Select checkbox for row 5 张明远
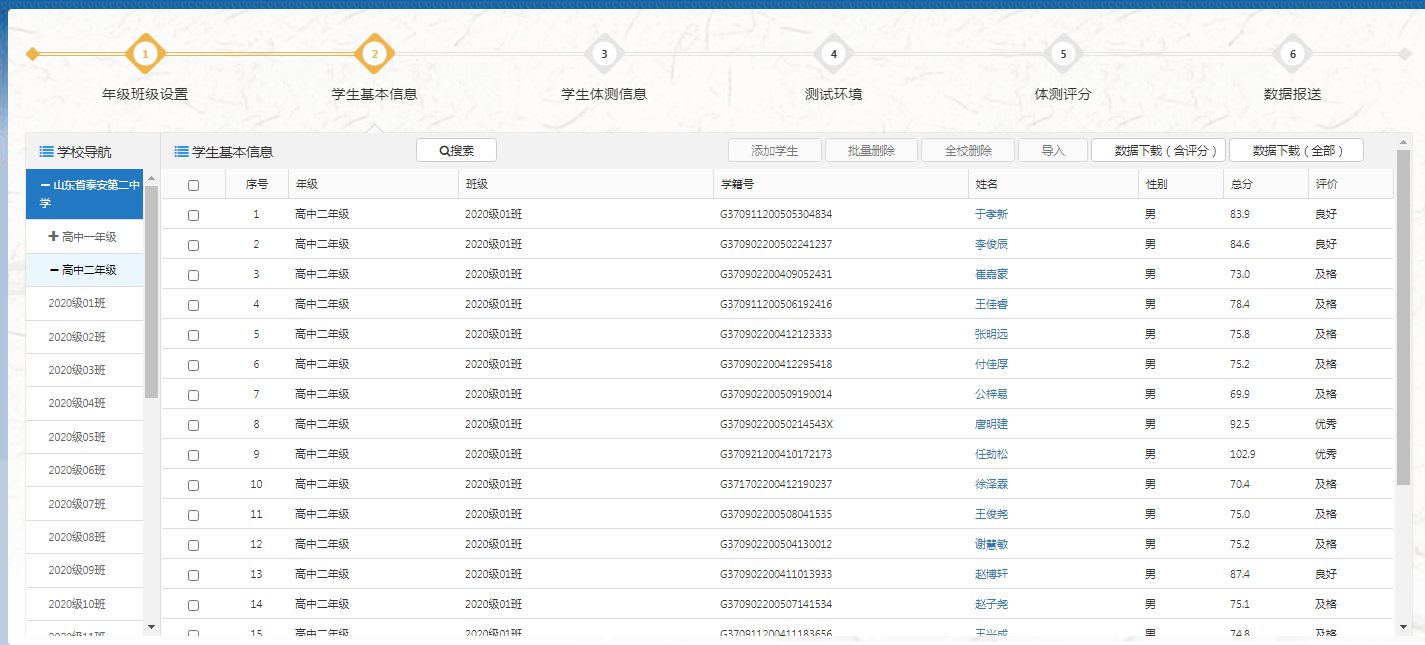The width and height of the screenshot is (1425, 645). tap(194, 335)
